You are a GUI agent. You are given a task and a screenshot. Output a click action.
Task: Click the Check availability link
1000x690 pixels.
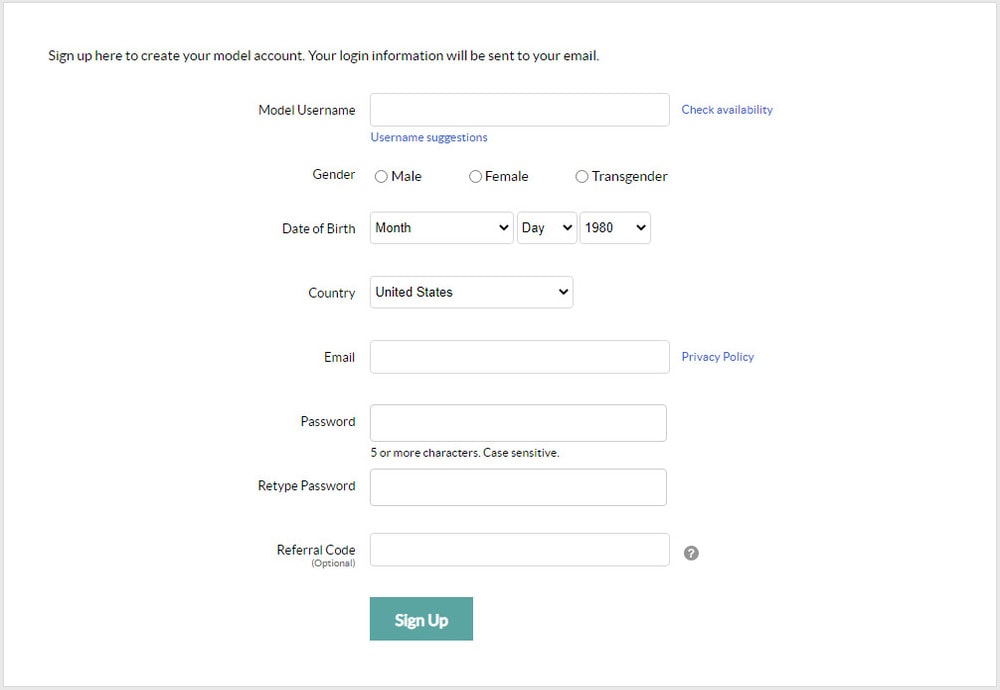(x=727, y=110)
